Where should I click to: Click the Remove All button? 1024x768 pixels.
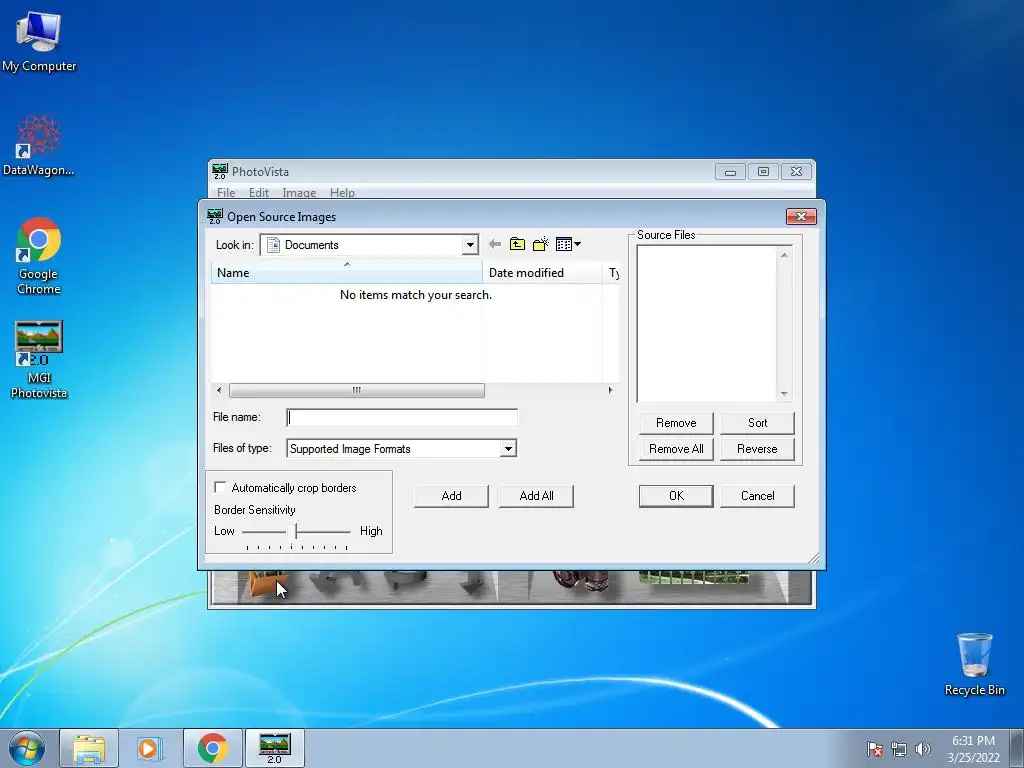coord(676,449)
